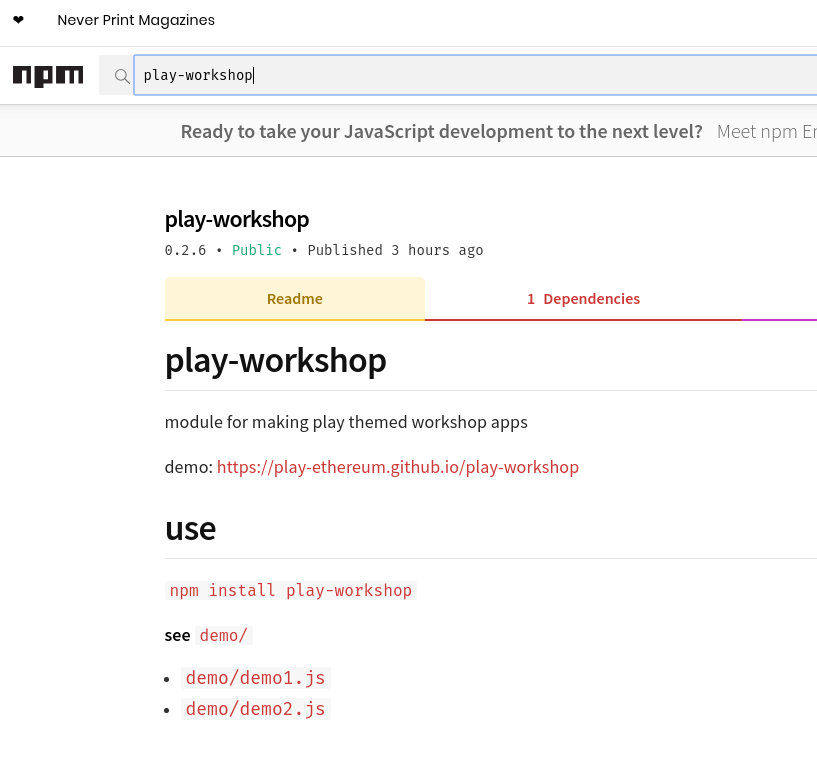The image size is (817, 760).
Task: Click 'Never Print Magazines' text
Action: 136,20
